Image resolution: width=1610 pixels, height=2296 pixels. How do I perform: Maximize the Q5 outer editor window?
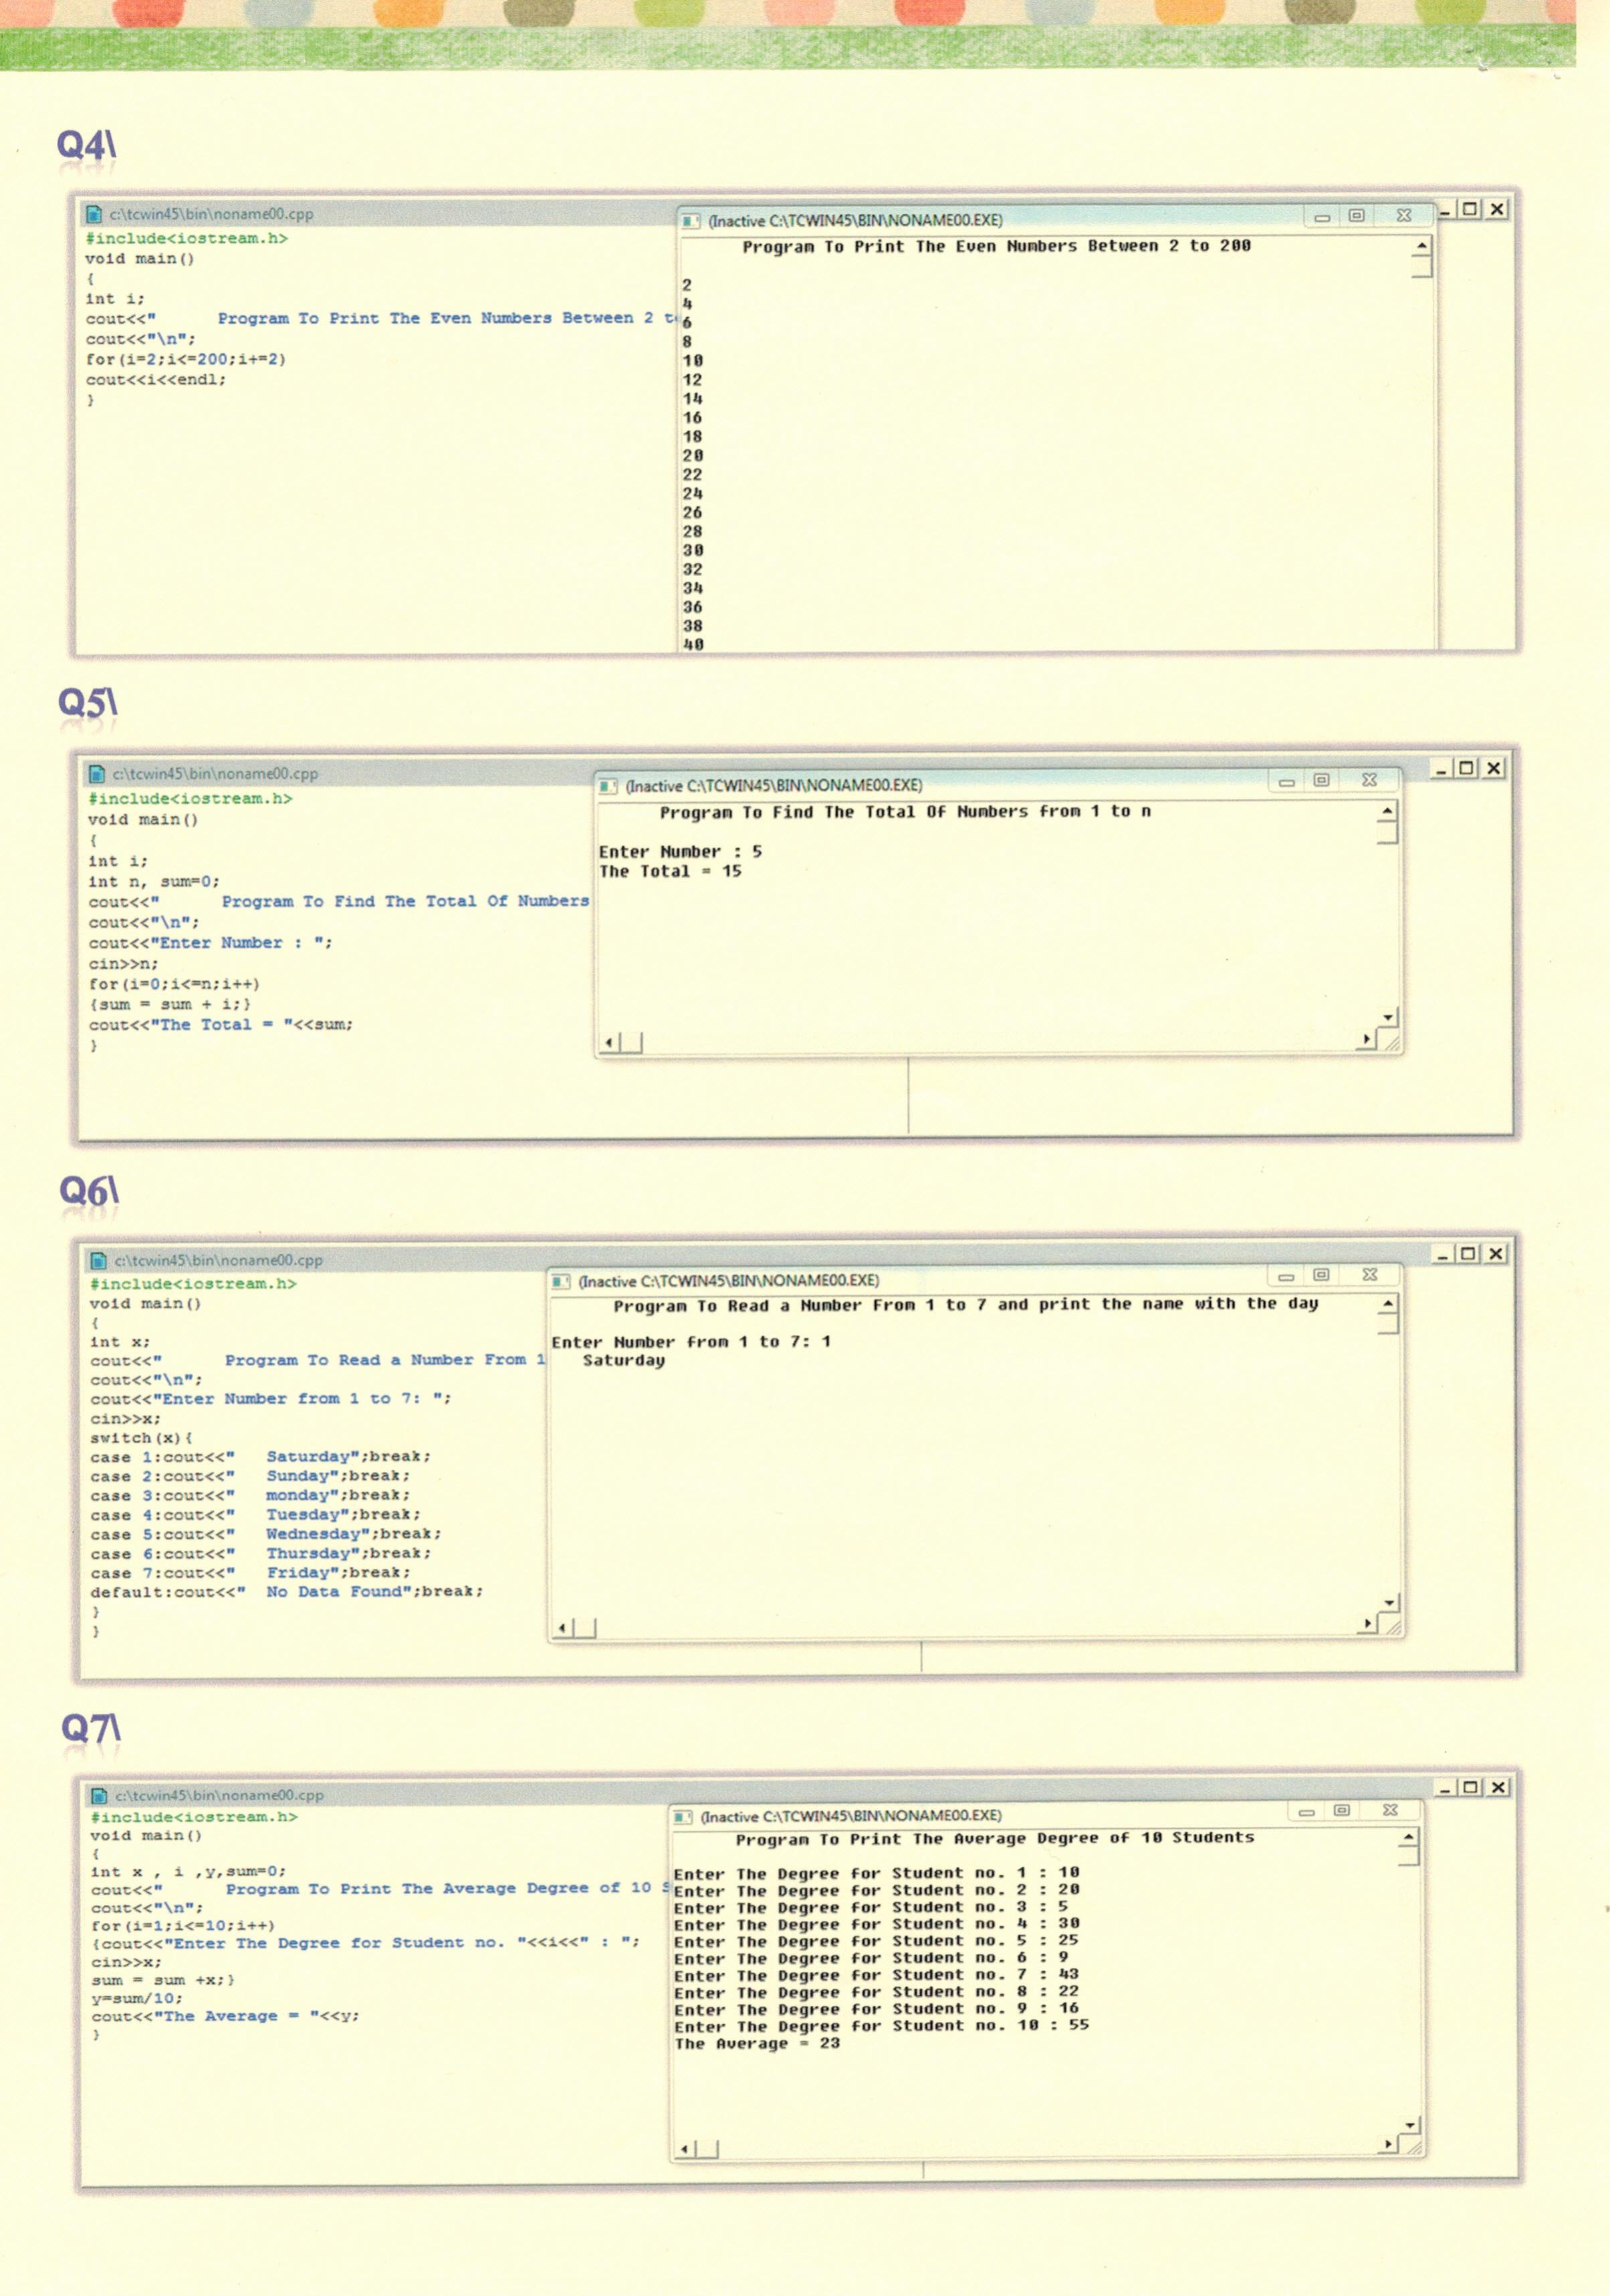[x=1466, y=768]
